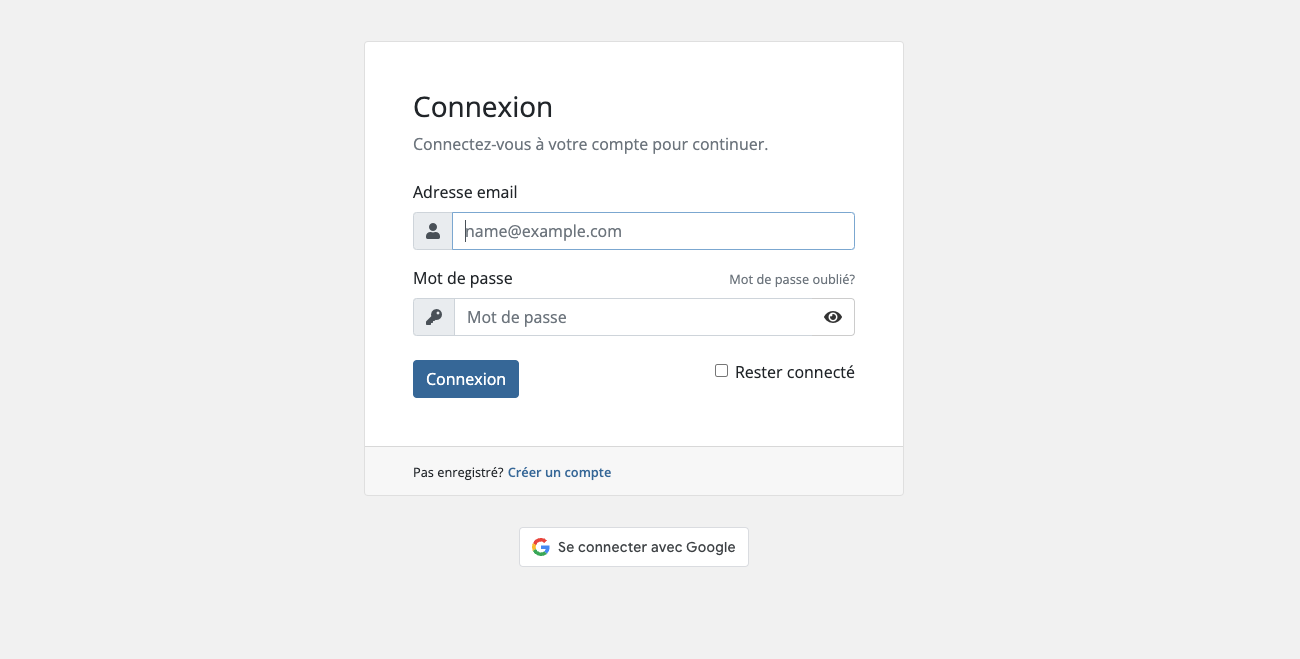Click the user silhouette icon beside email field
The height and width of the screenshot is (659, 1300).
pyautogui.click(x=433, y=231)
